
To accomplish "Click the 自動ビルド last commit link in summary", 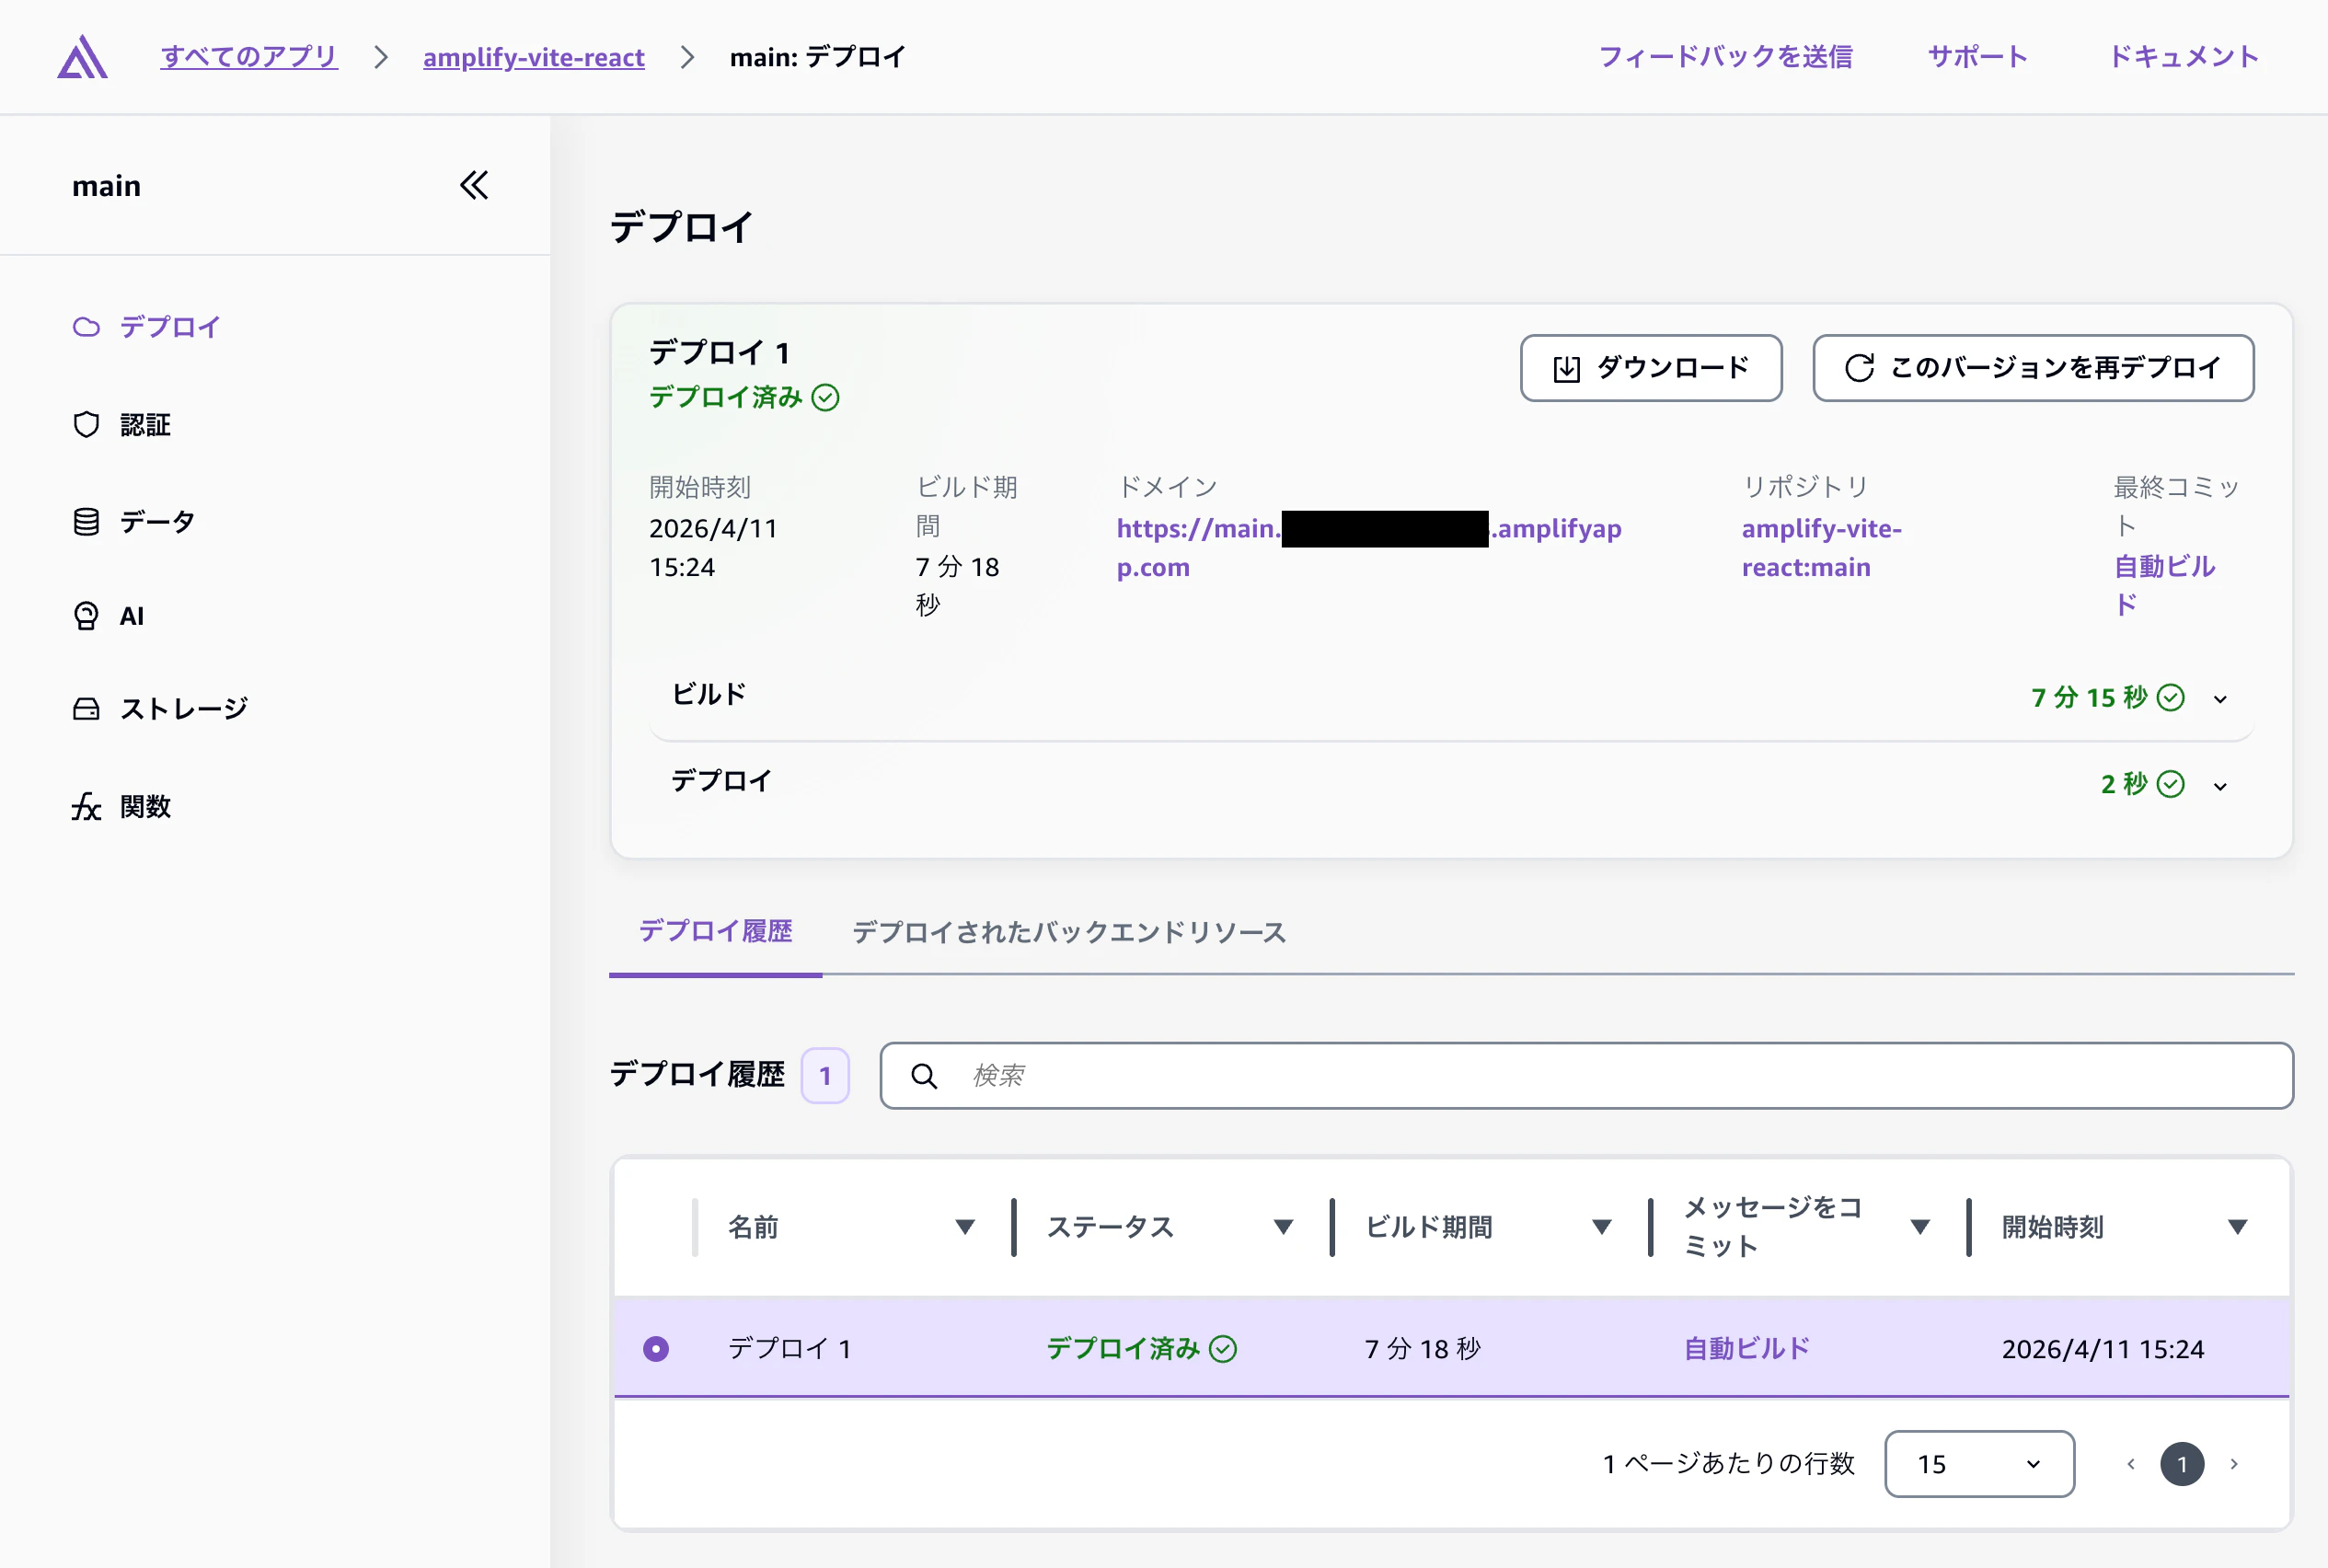I will (2164, 585).
